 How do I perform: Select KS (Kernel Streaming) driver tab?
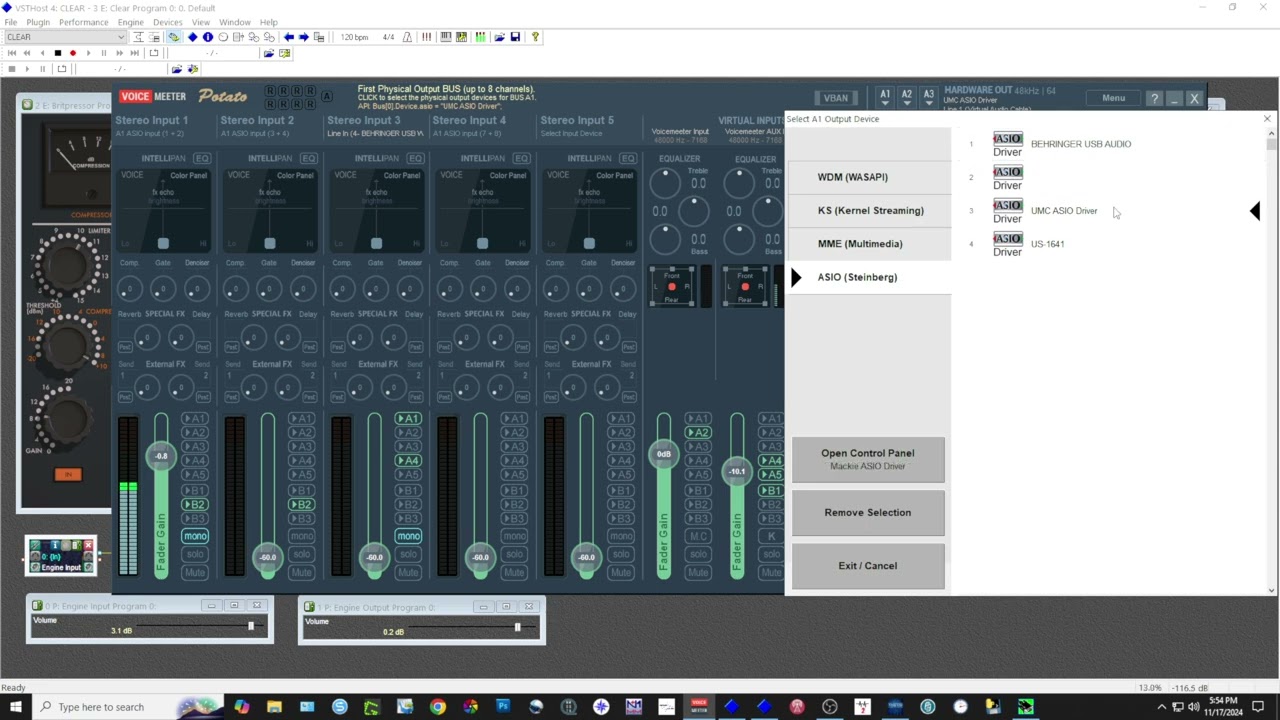pyautogui.click(x=869, y=210)
